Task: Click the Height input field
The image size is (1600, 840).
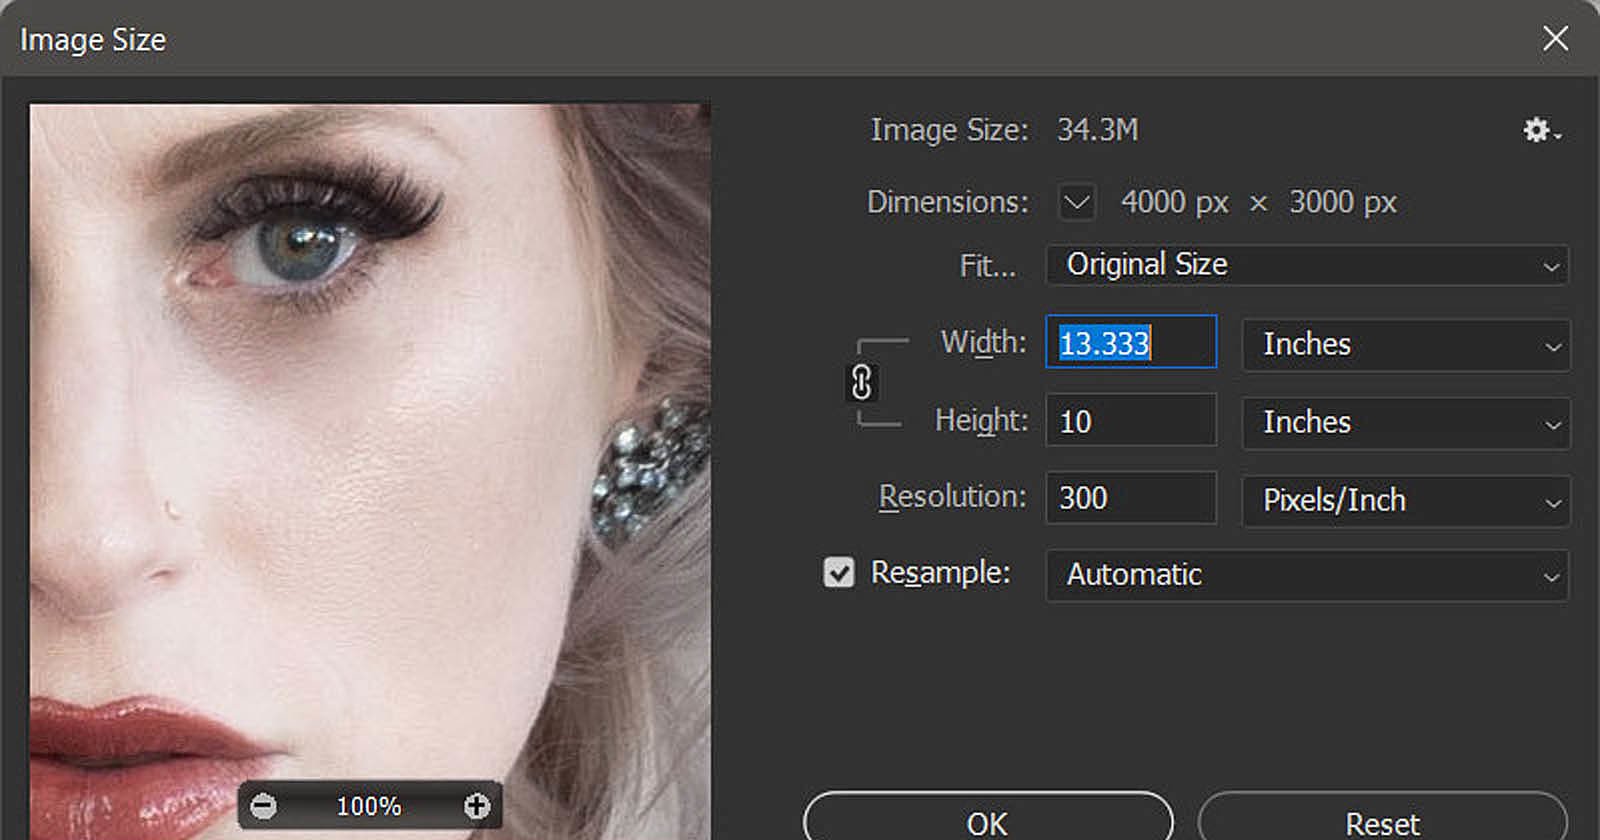Action: tap(1131, 420)
